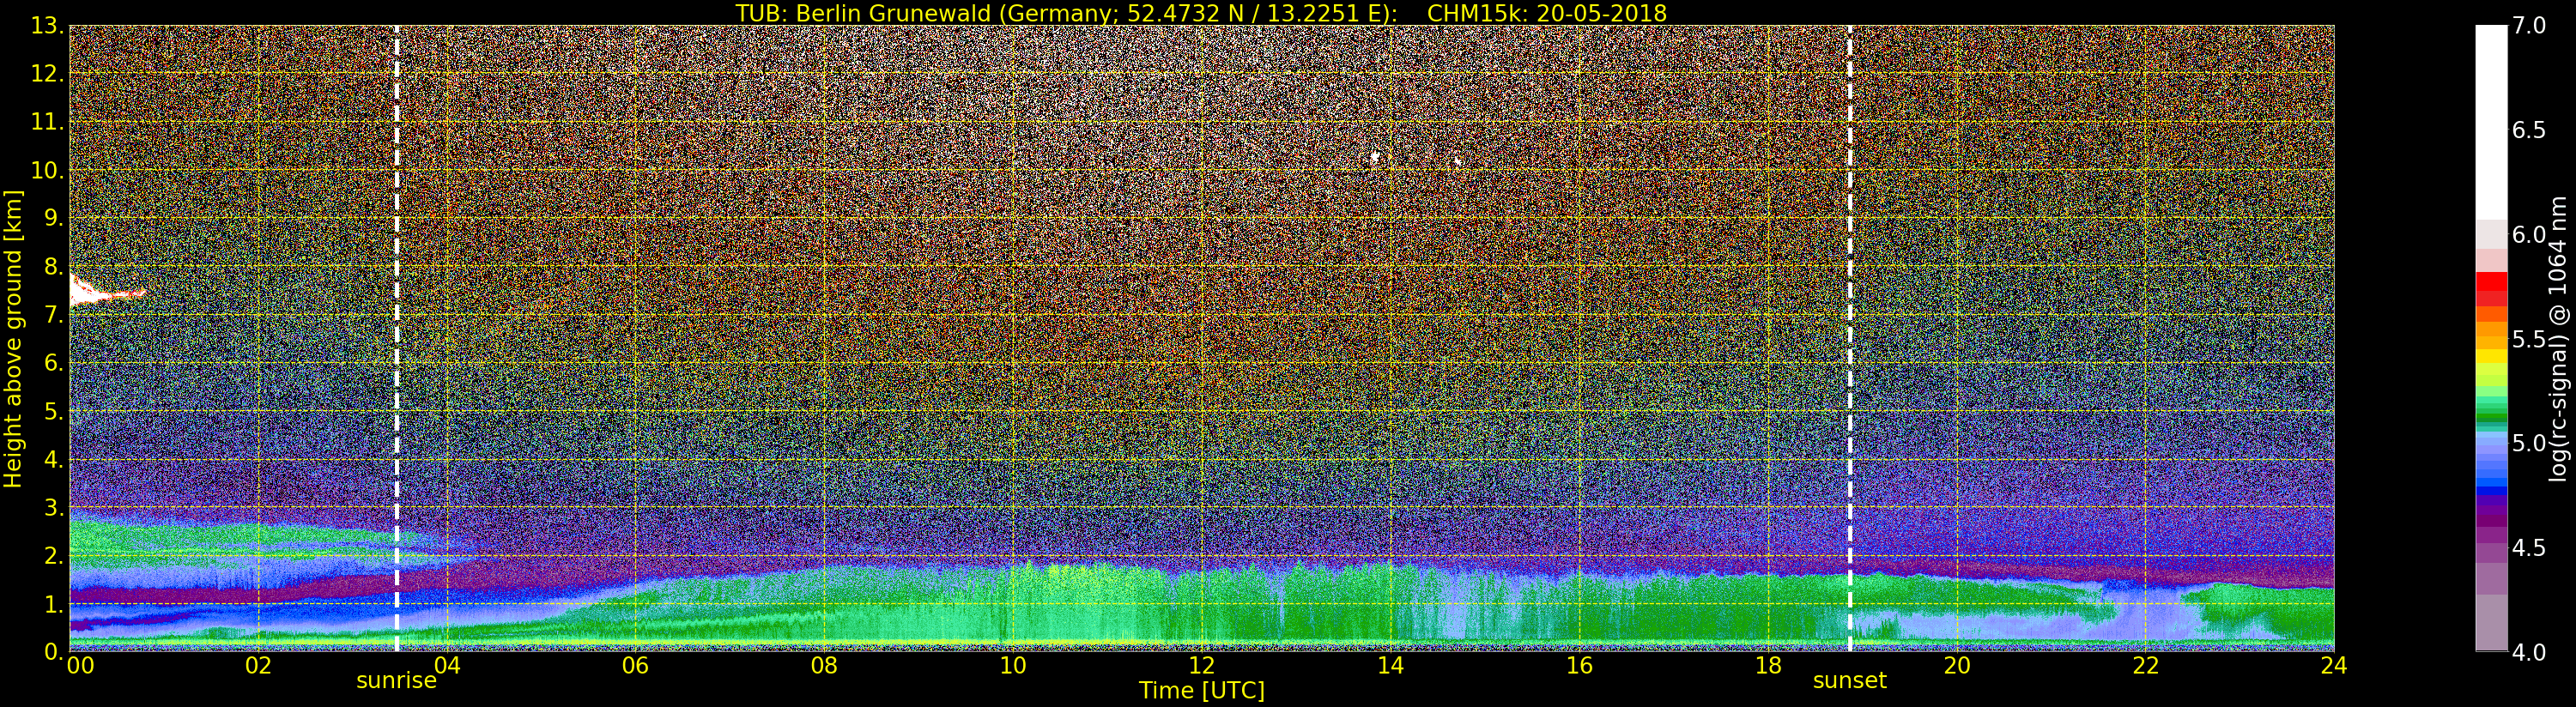Click the white dashed sunset marker line
Screen dimensions: 2576x707
(x=1850, y=338)
